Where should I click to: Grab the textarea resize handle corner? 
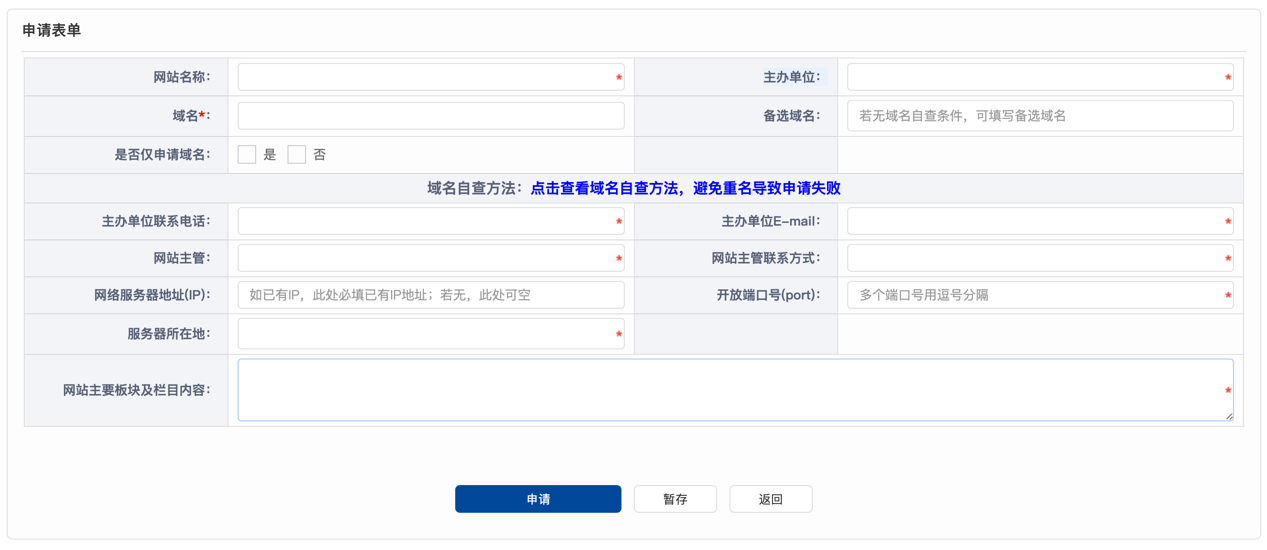coord(1229,416)
